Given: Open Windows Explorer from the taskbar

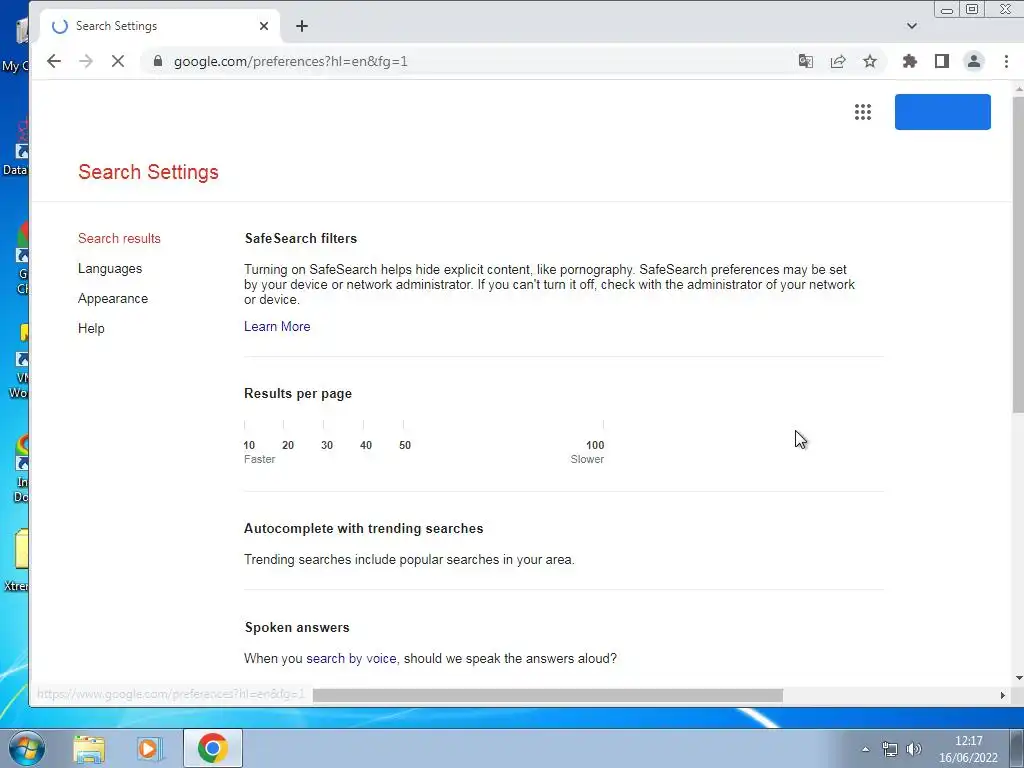Looking at the screenshot, I should tap(89, 748).
